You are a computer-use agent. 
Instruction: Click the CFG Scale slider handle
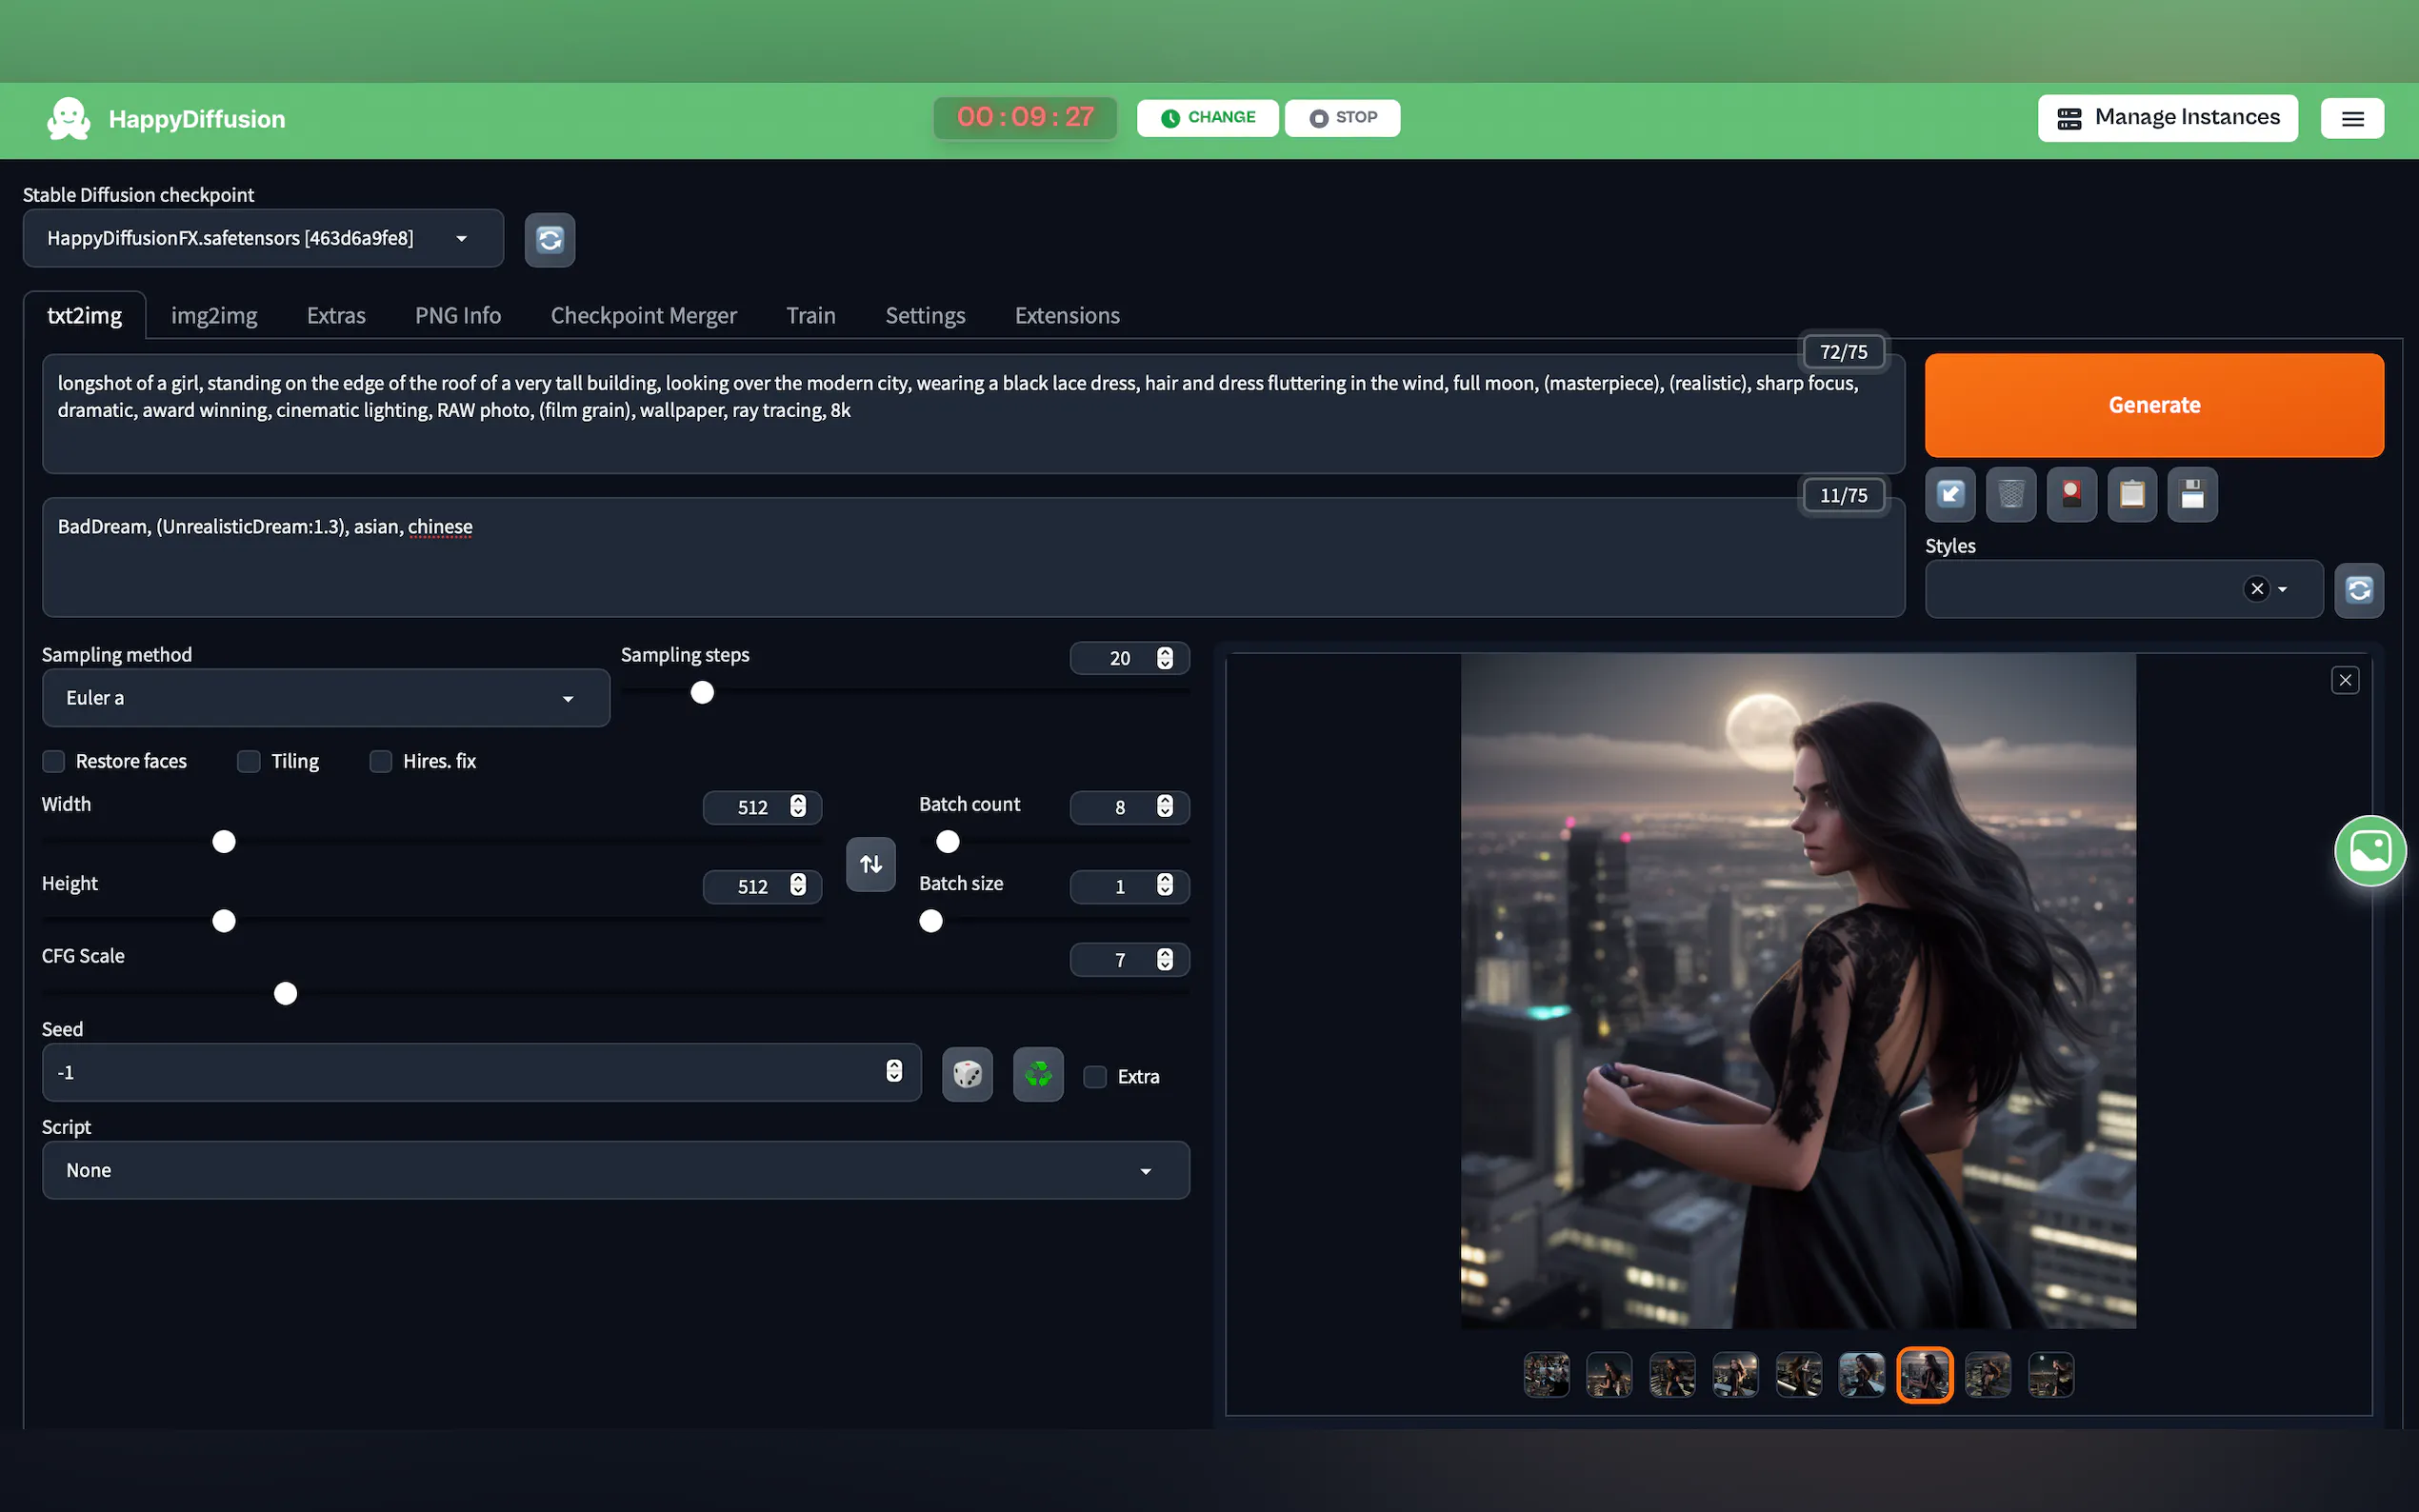pos(285,993)
